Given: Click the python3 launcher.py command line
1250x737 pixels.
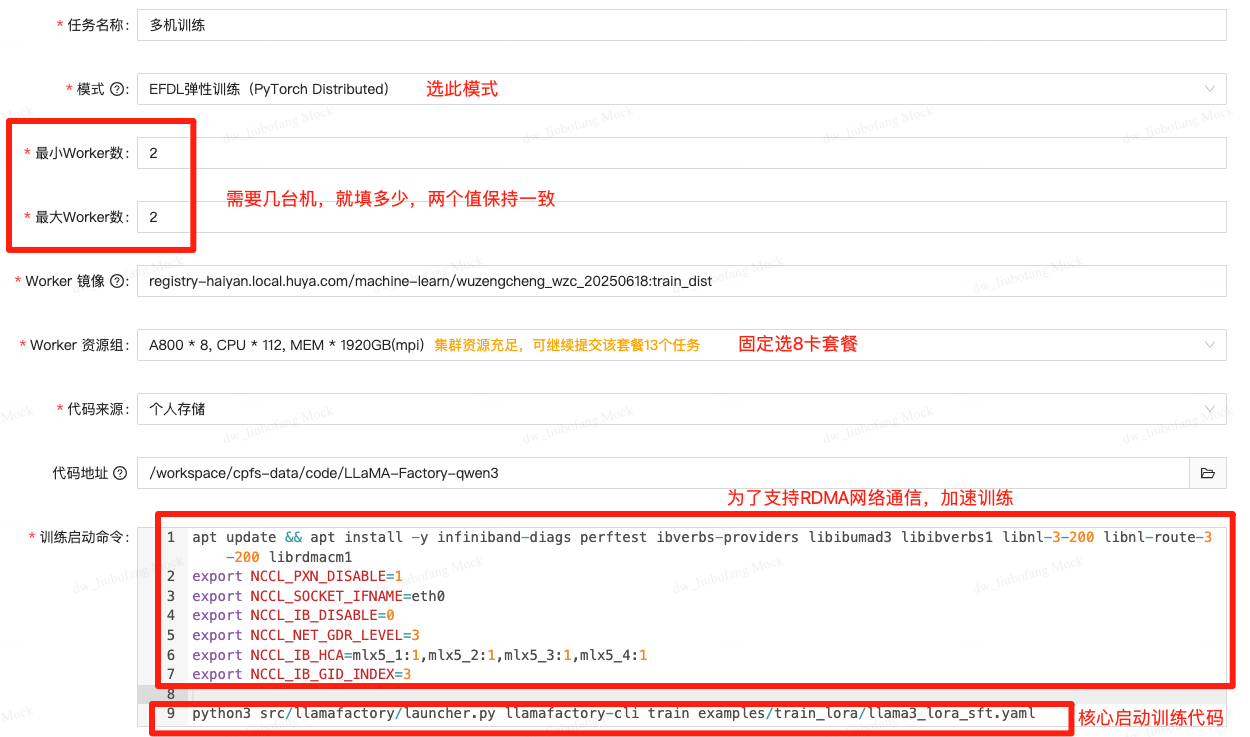Looking at the screenshot, I should [x=613, y=714].
